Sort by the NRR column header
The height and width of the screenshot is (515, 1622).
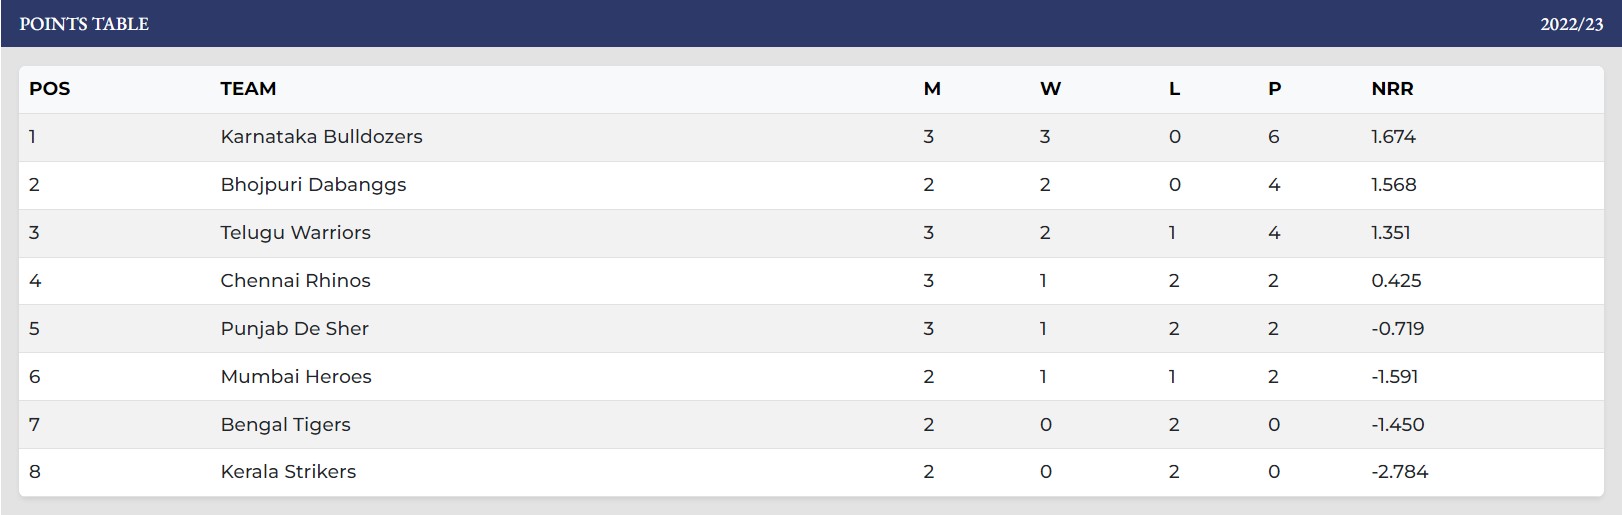1392,89
